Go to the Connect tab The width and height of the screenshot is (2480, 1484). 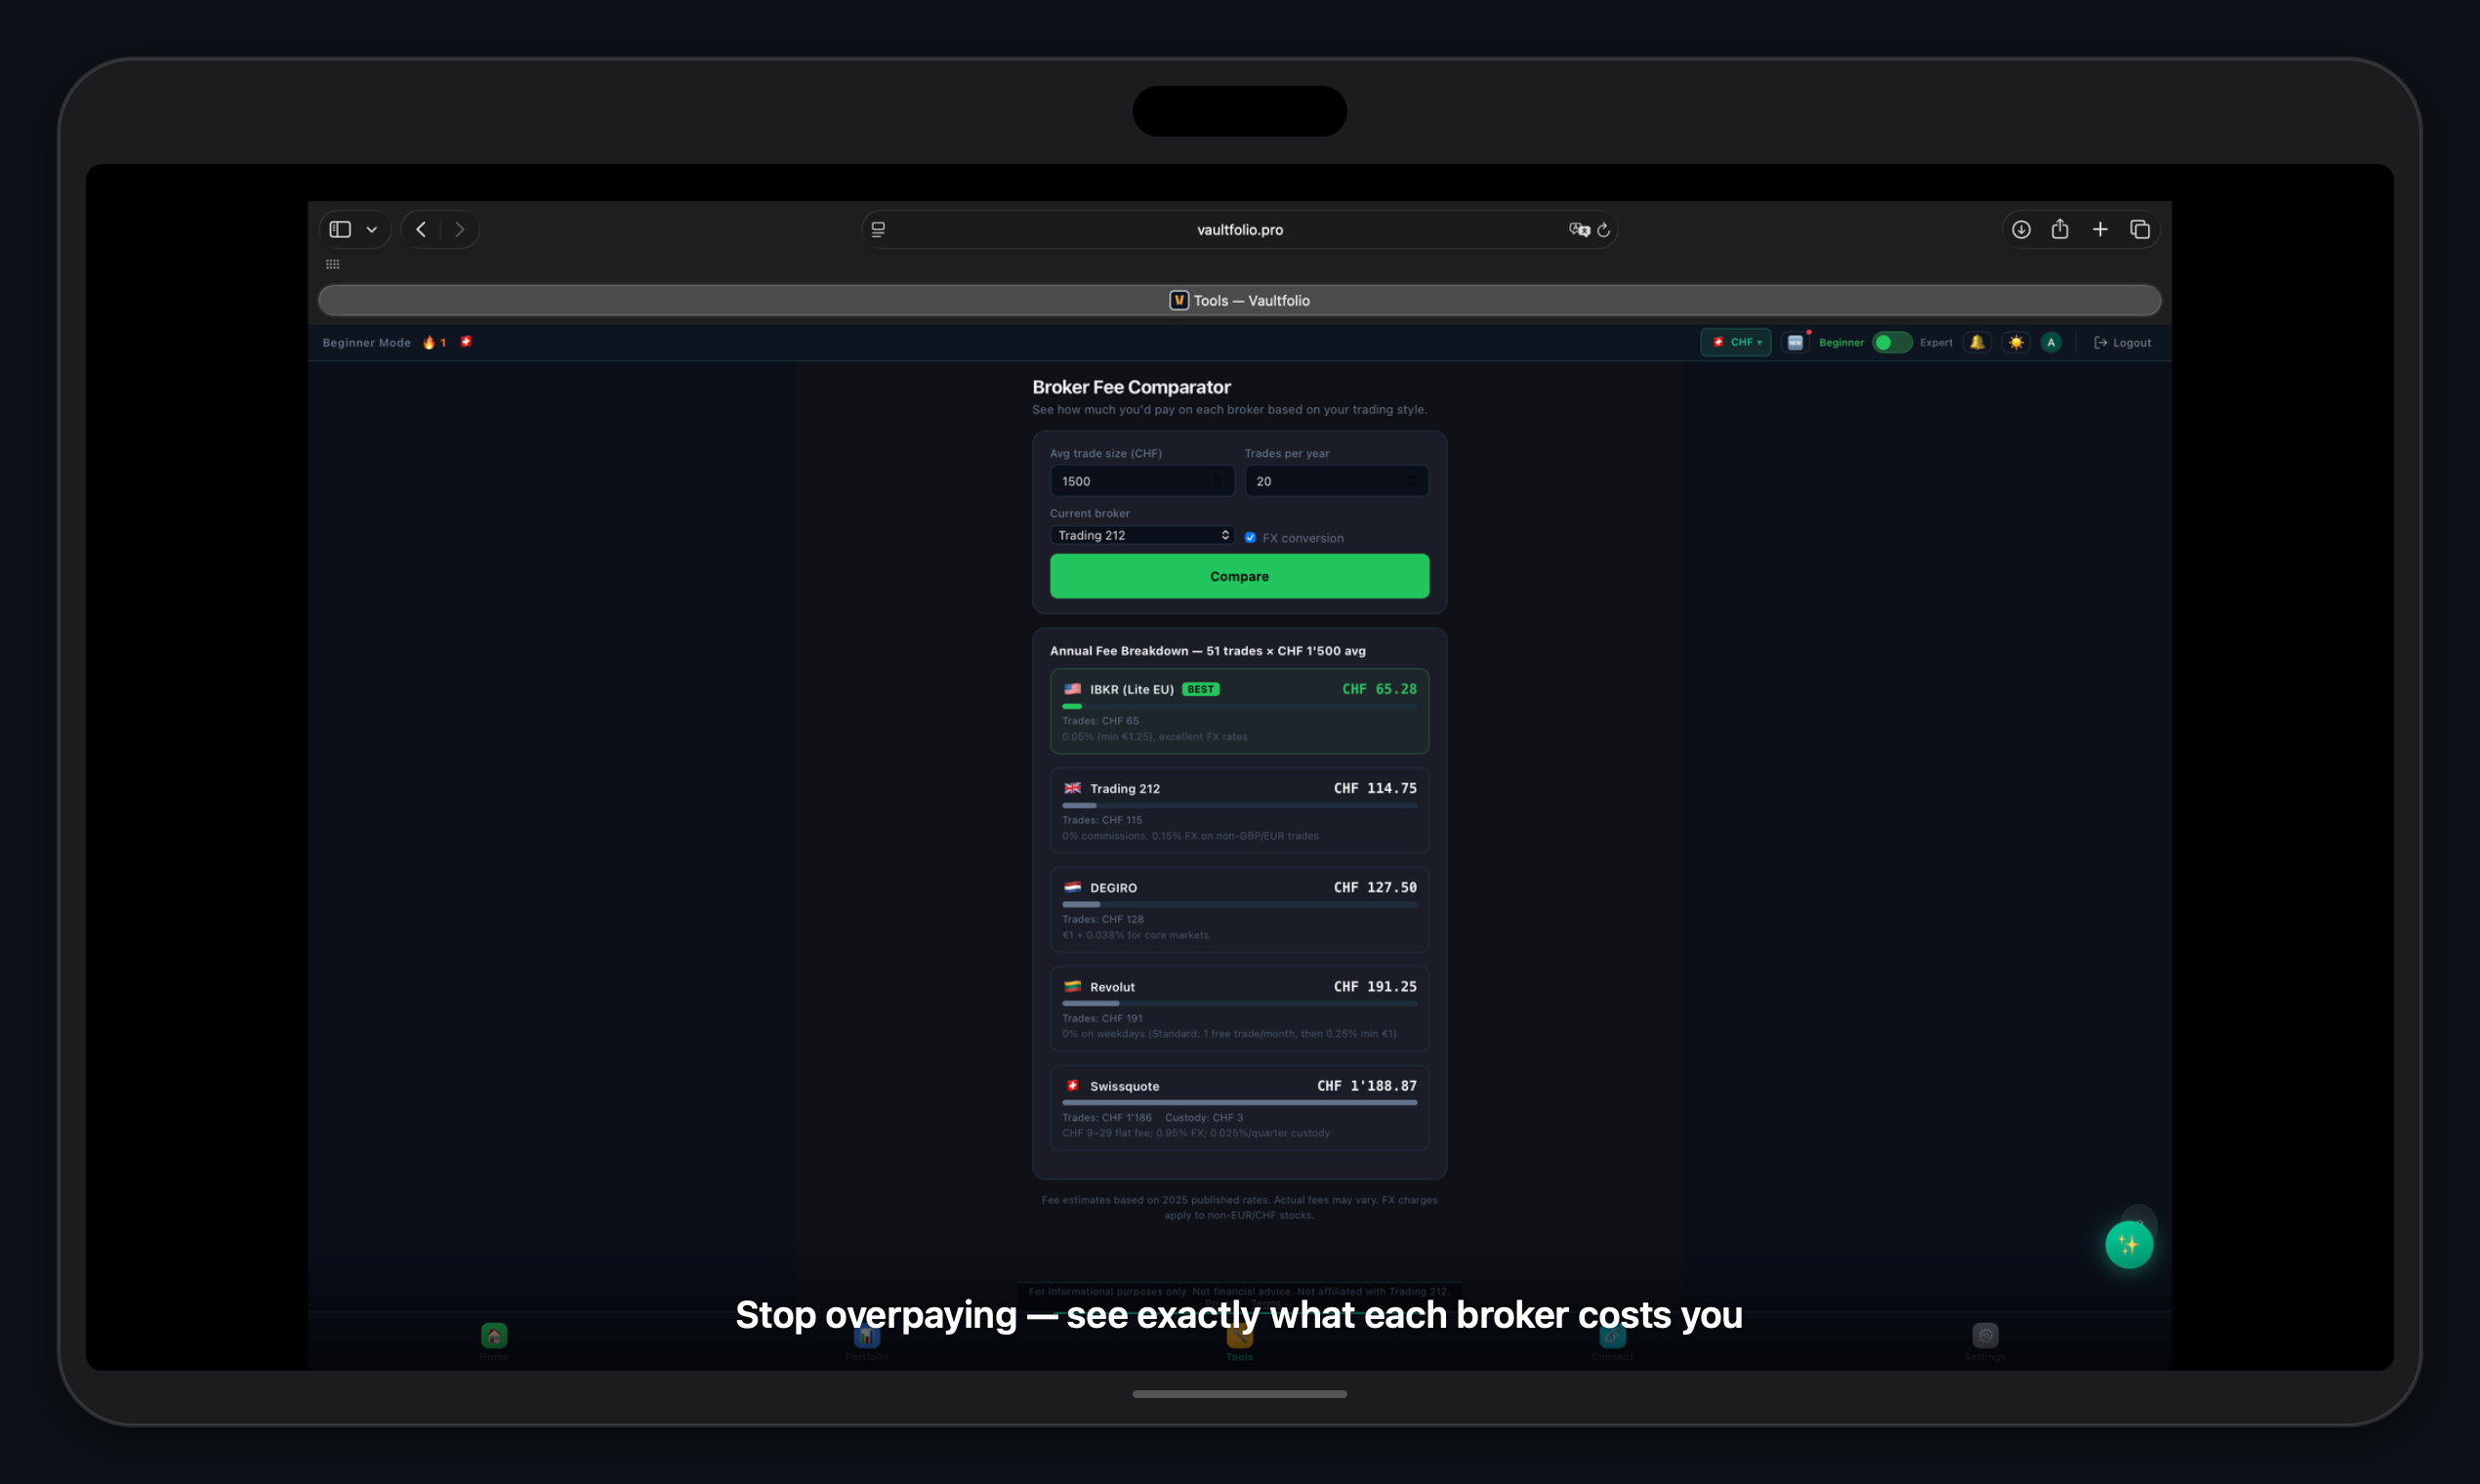pyautogui.click(x=1612, y=1341)
